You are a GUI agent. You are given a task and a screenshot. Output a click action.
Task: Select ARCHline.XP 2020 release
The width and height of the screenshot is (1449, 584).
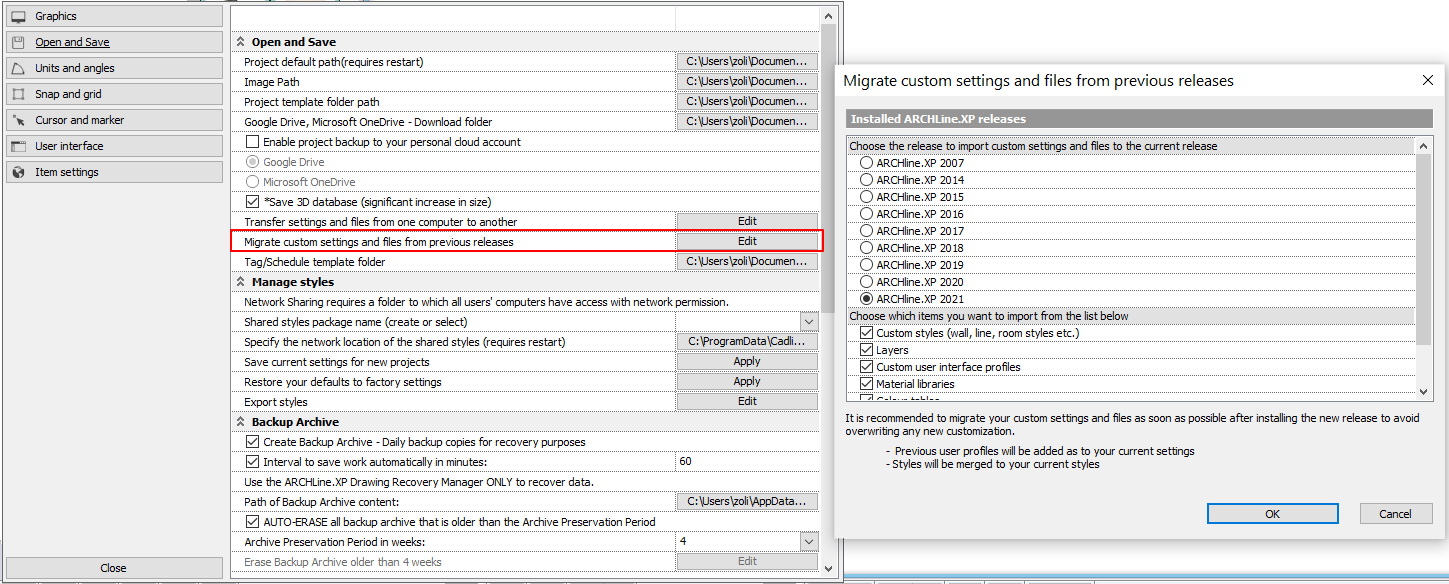(866, 282)
